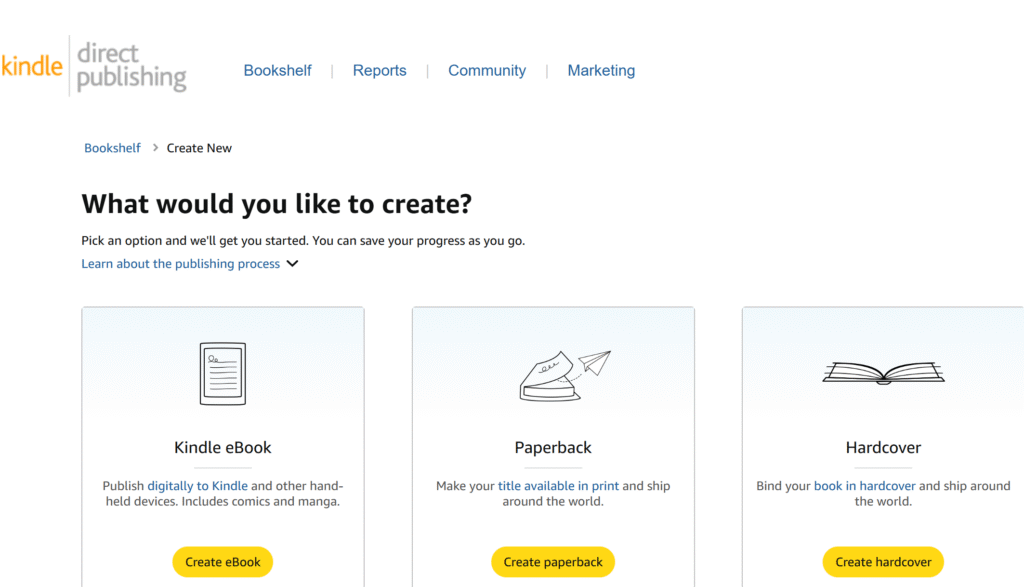Return to Bookshelf via breadcrumb link
Screen dimensions: 1024x587
pos(112,148)
